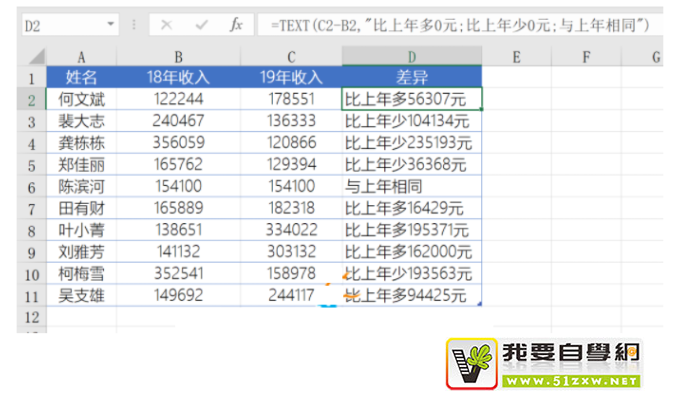
Task: Click the 姓名 header cell
Action: click(x=80, y=77)
